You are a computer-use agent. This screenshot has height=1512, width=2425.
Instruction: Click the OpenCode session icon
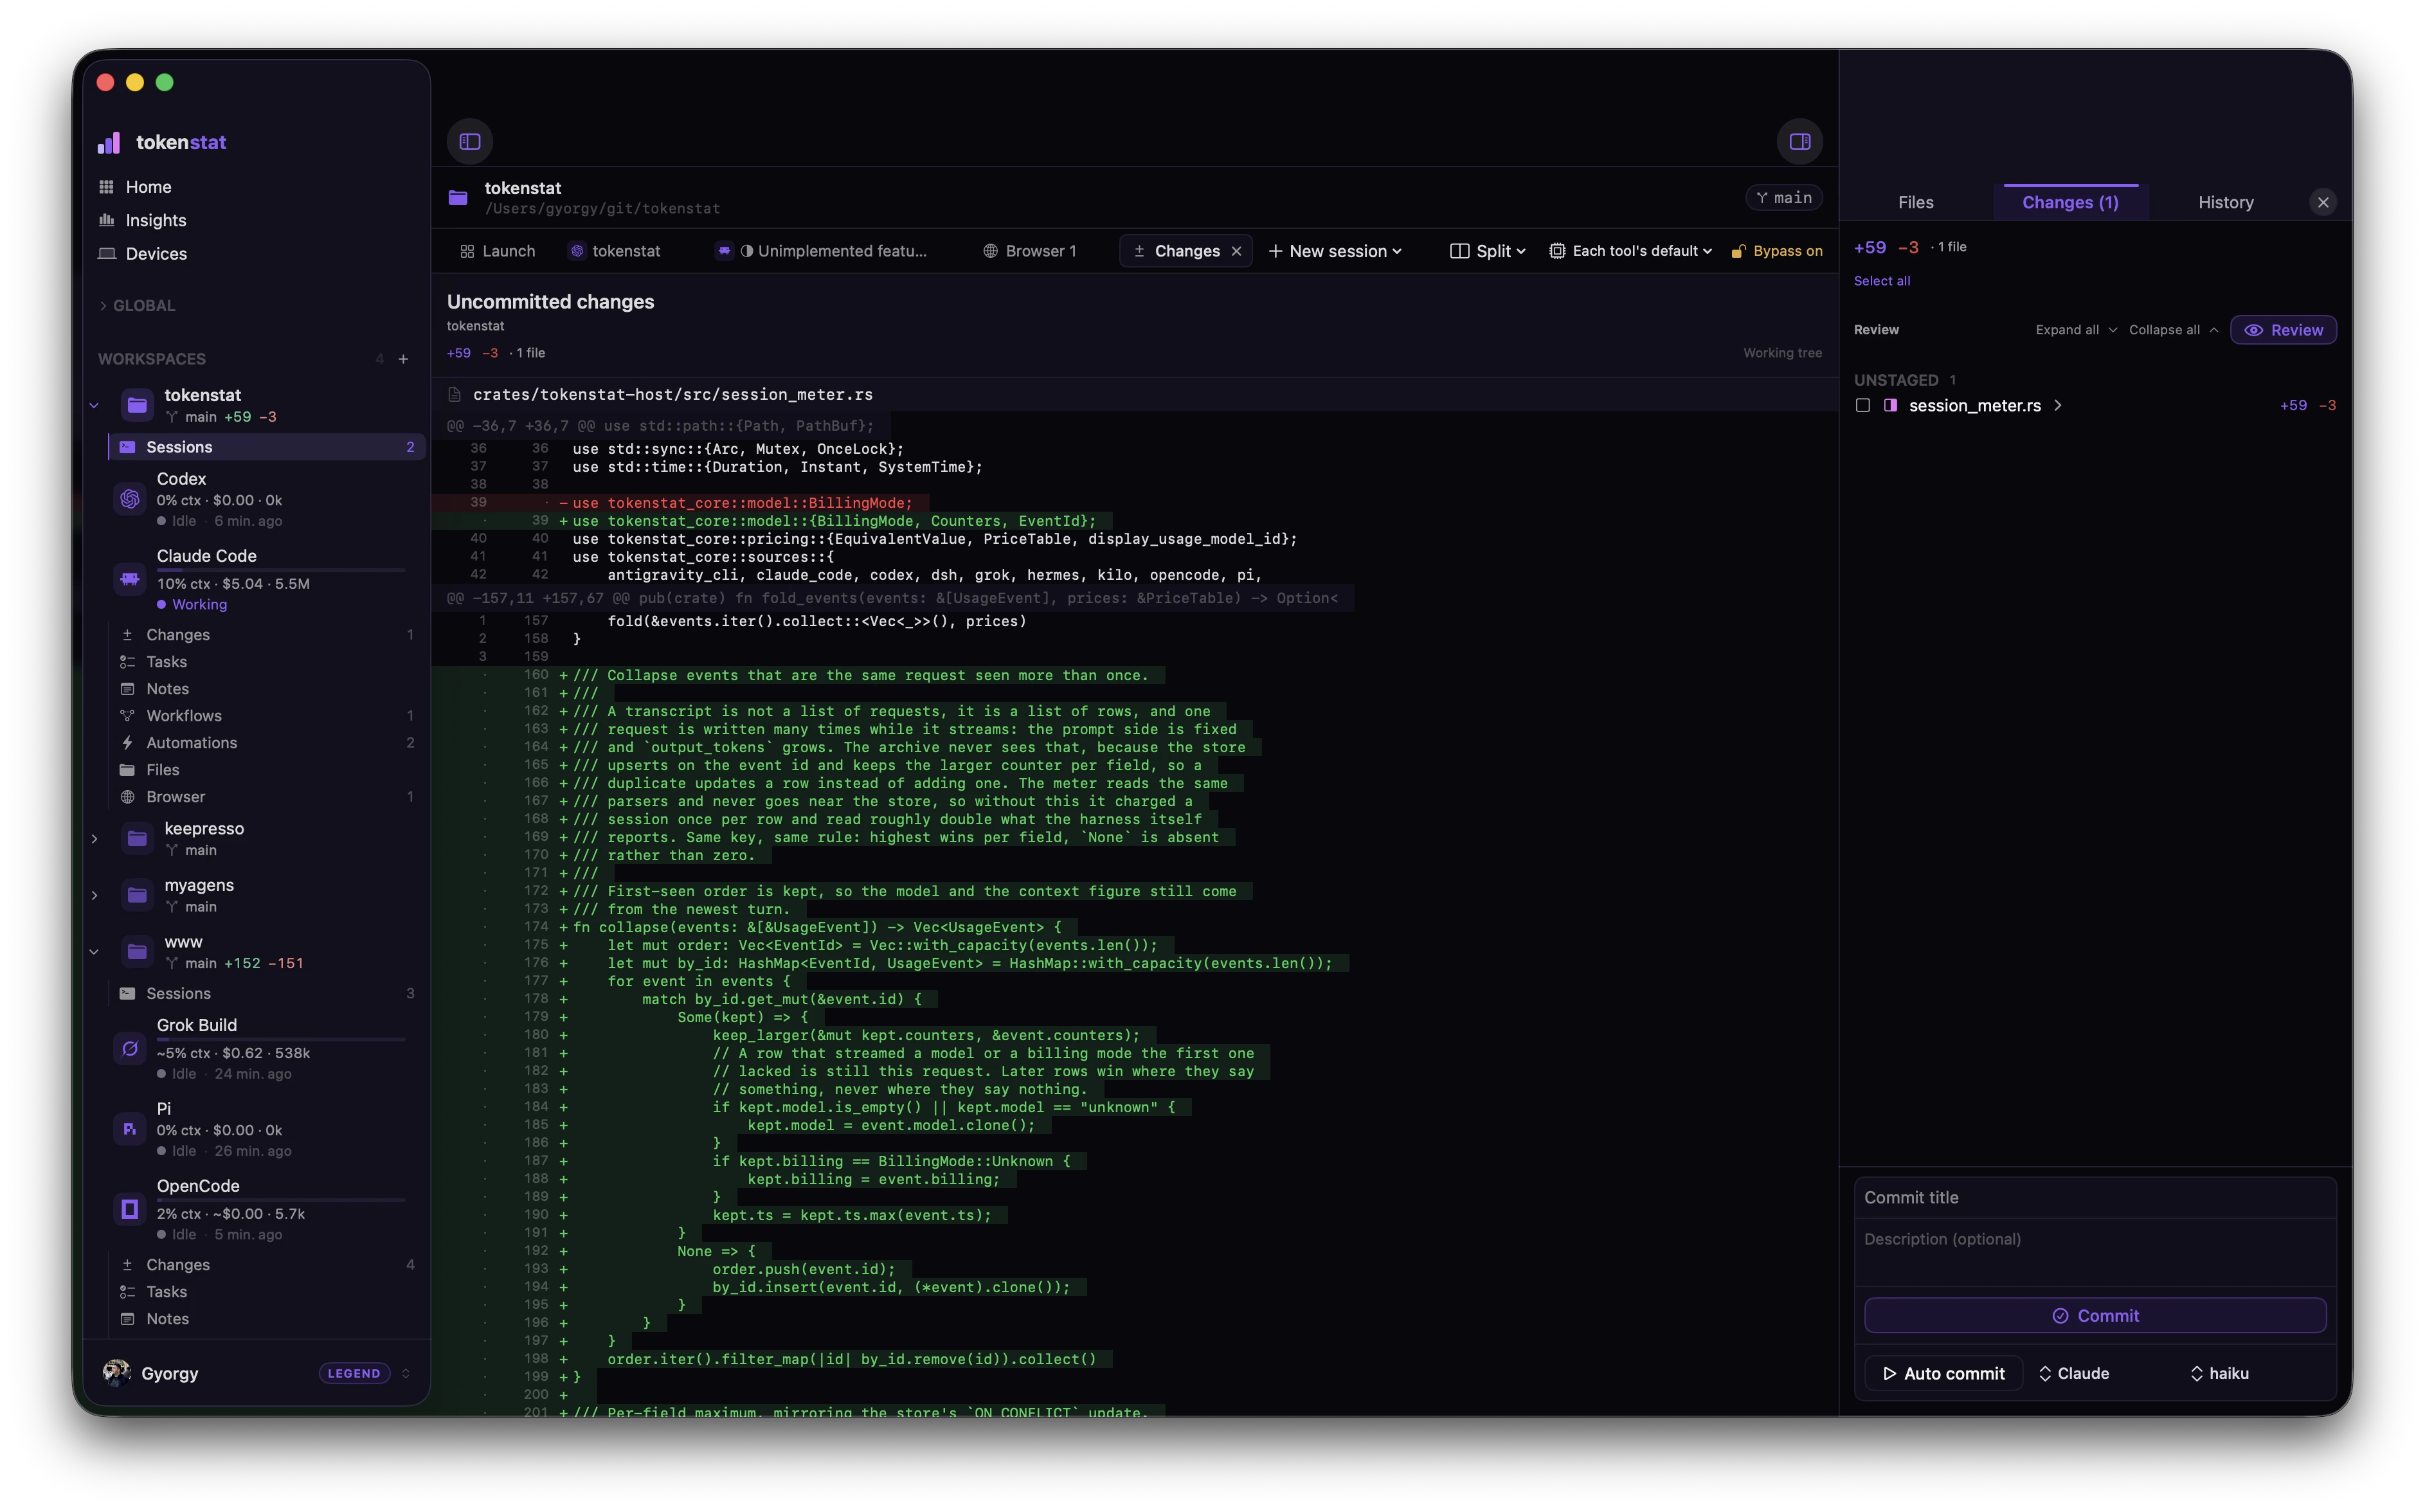coord(130,1209)
